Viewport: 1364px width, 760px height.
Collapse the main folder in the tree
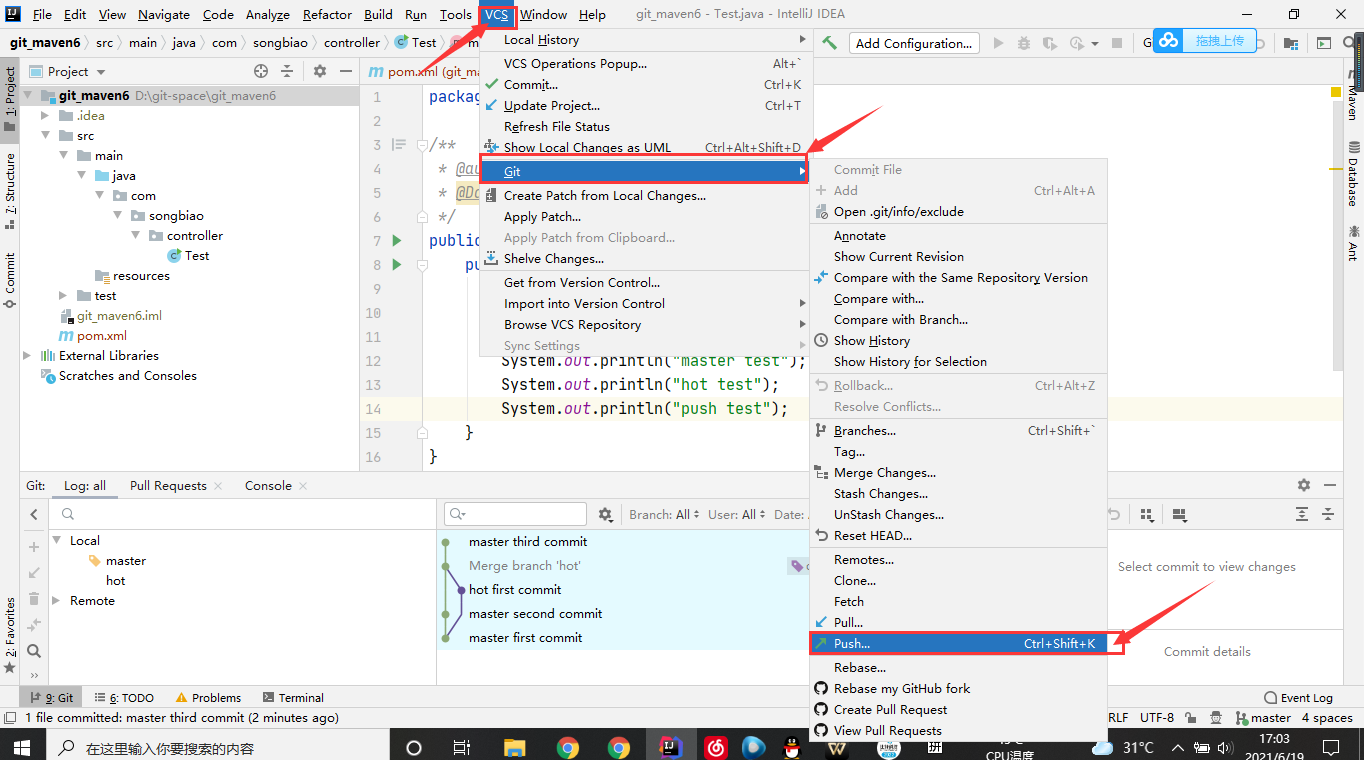tap(63, 156)
